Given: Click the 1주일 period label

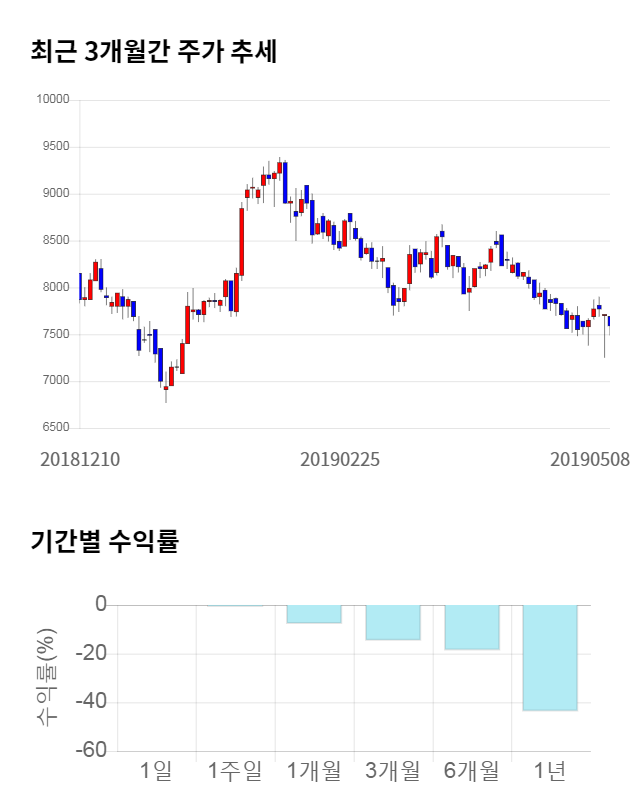Looking at the screenshot, I should point(235,771).
